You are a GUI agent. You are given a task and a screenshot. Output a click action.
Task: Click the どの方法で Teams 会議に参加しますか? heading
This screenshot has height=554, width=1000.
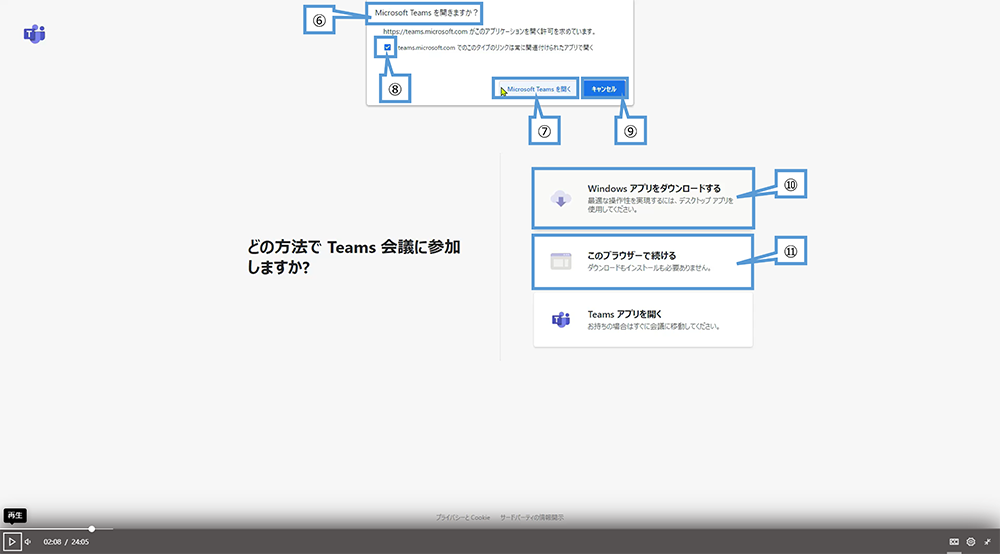[x=354, y=257]
